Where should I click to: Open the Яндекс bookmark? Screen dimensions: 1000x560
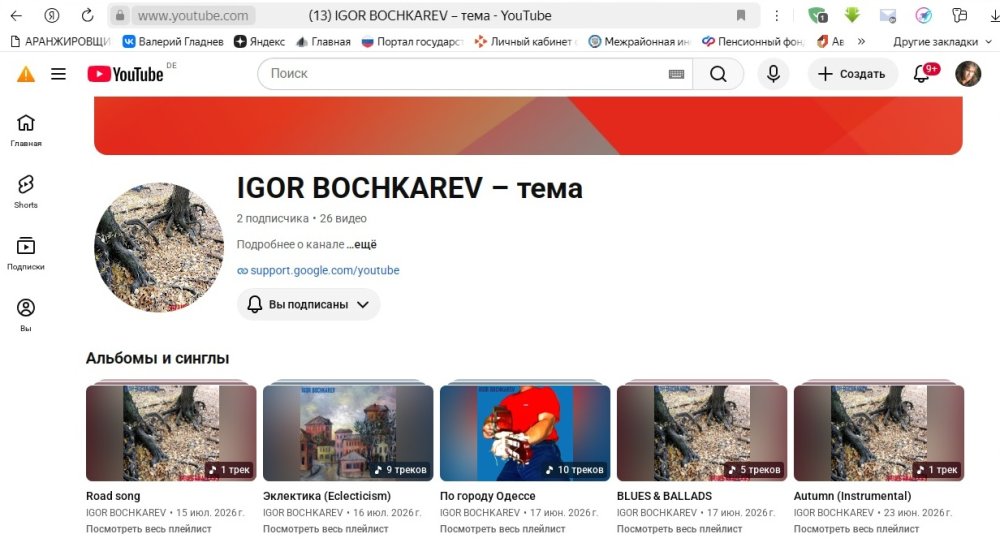pos(259,41)
